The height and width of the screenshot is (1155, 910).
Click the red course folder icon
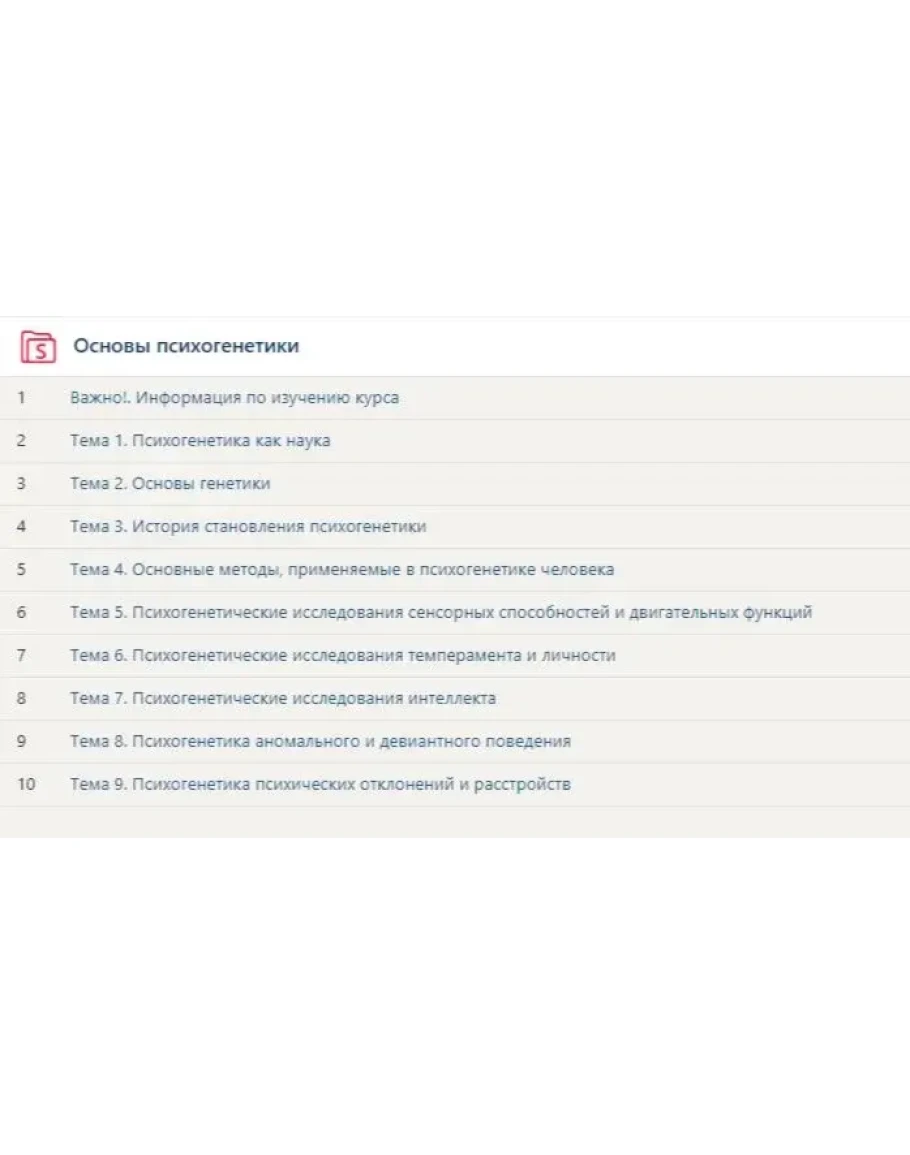pyautogui.click(x=38, y=347)
